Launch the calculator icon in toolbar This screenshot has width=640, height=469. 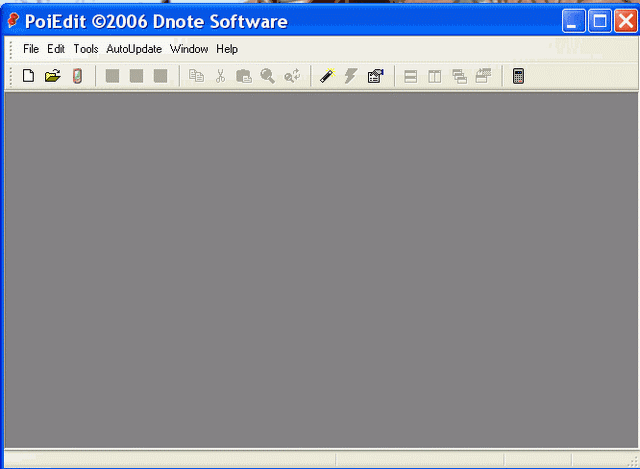click(518, 76)
